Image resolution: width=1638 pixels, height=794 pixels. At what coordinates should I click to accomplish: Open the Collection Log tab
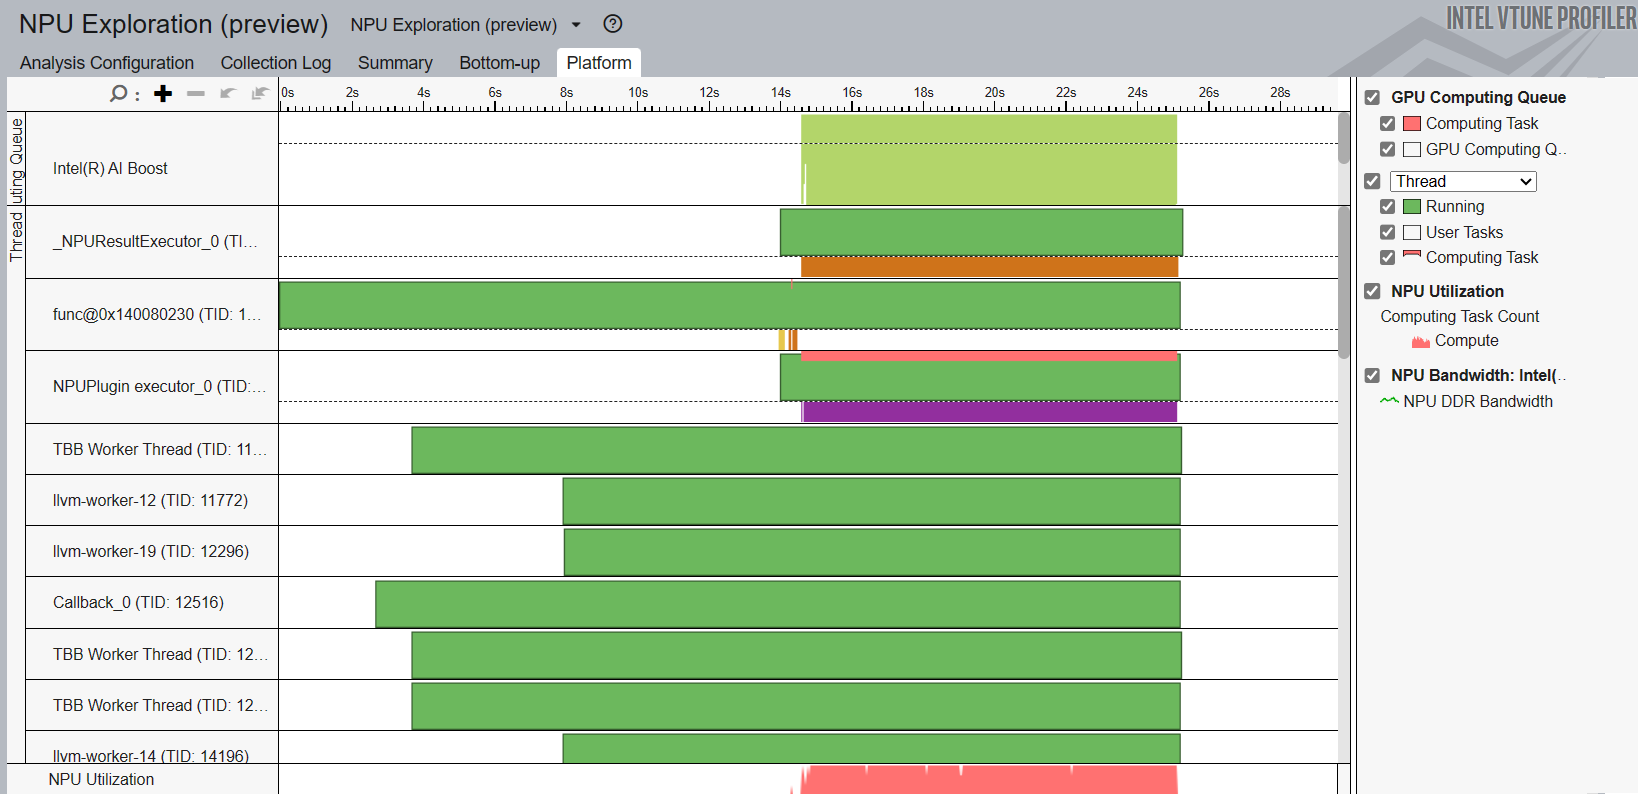point(275,63)
